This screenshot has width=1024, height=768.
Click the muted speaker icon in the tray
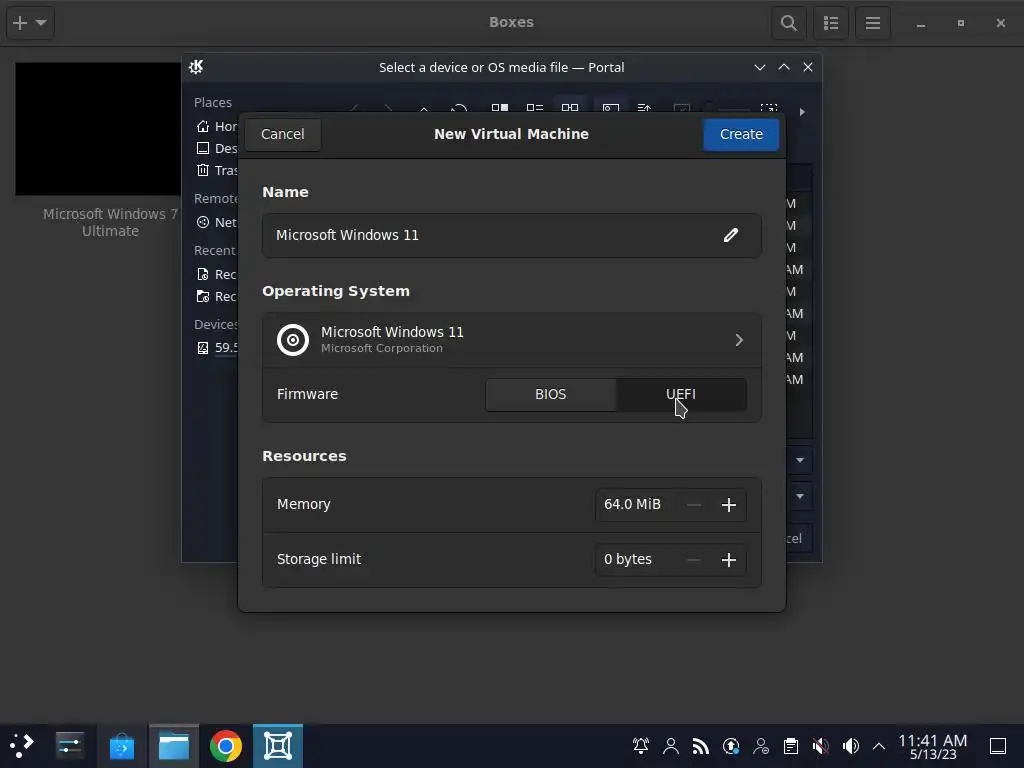(821, 746)
